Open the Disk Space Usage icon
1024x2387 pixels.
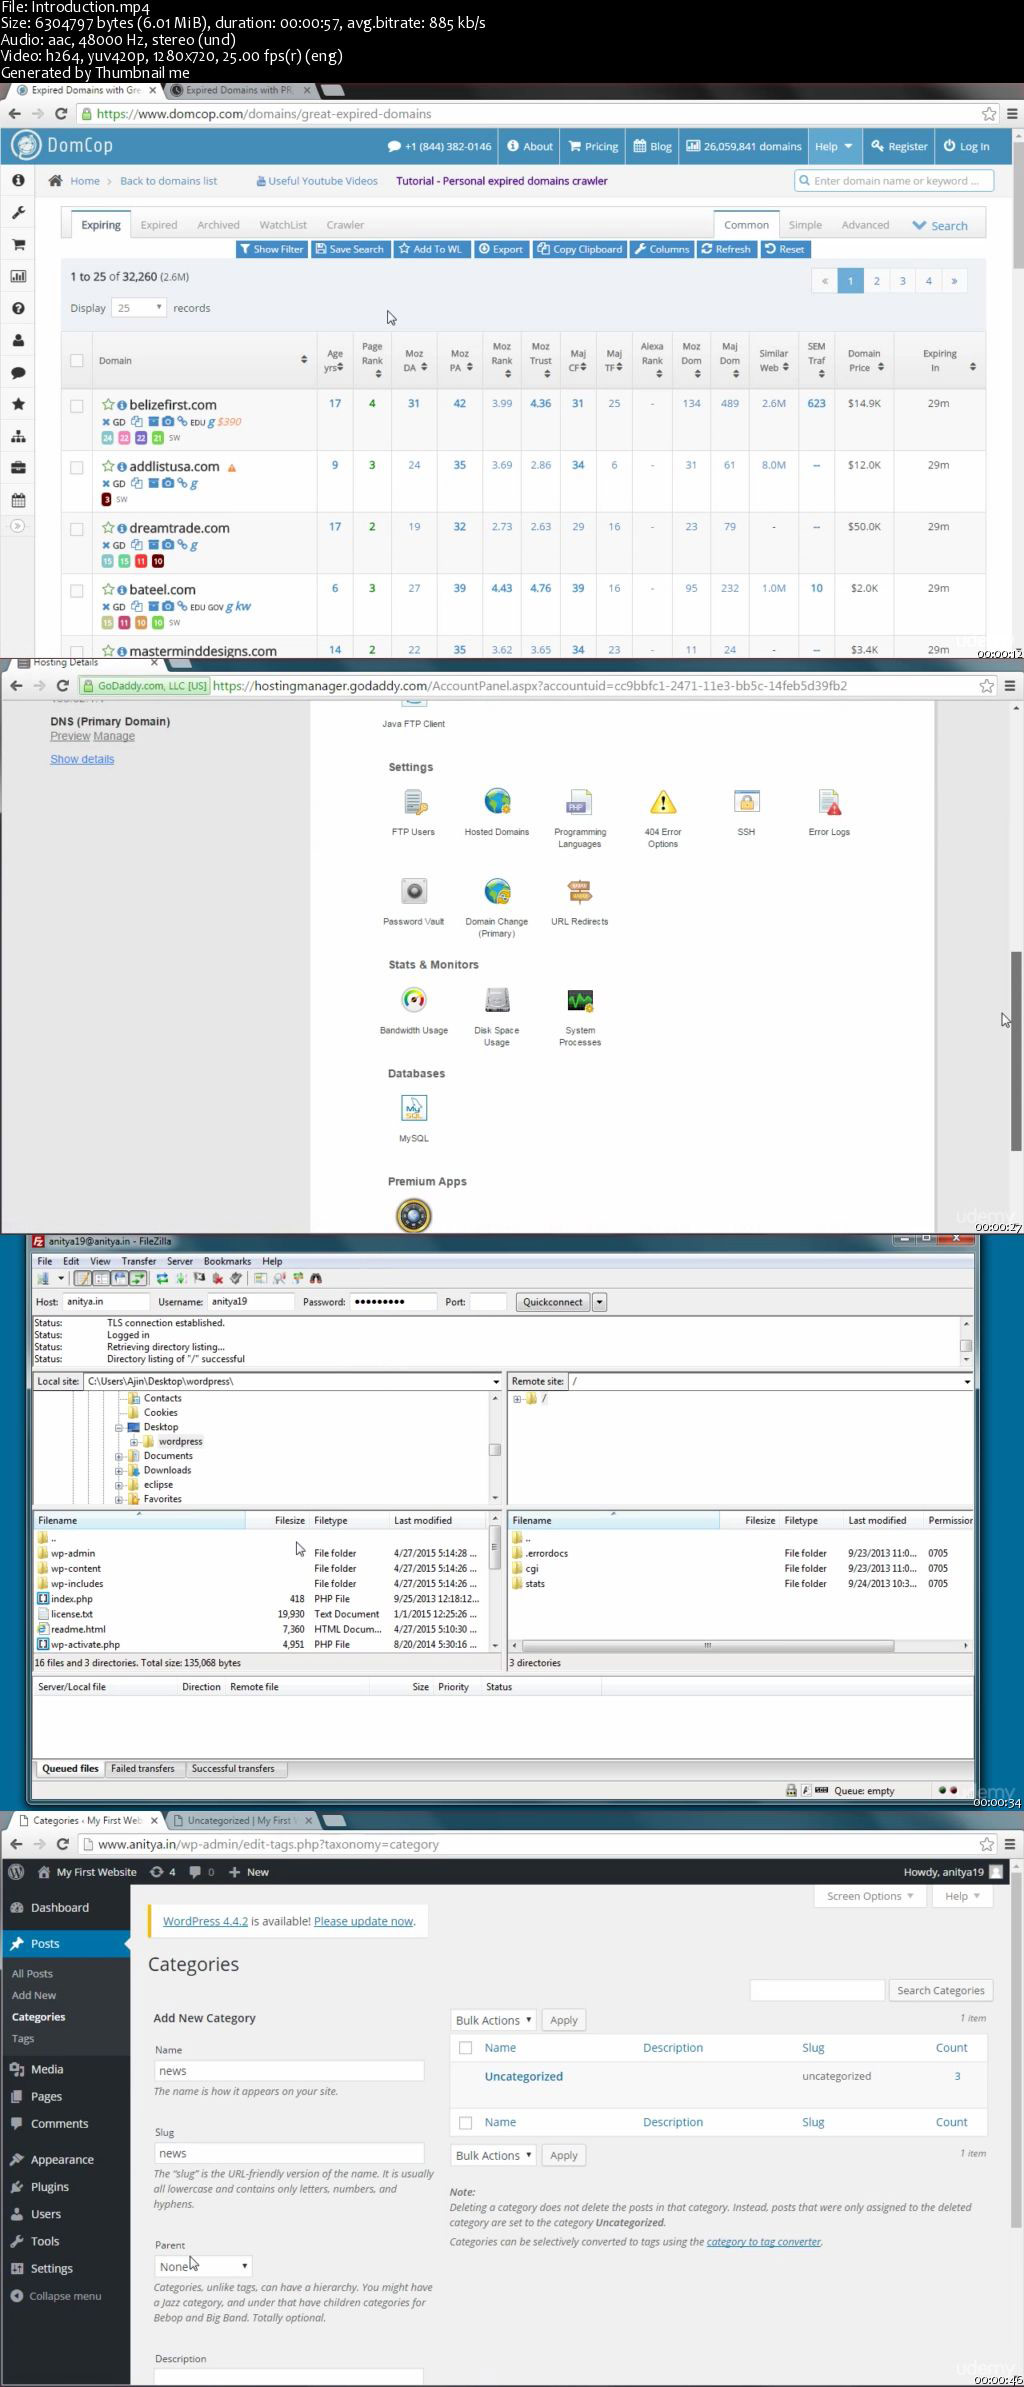(497, 1000)
